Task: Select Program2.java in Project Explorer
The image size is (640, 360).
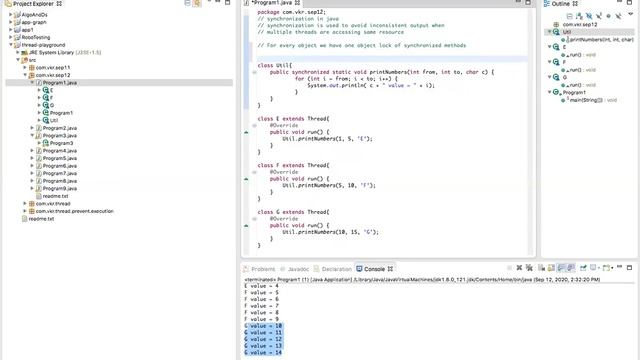Action: (x=60, y=128)
